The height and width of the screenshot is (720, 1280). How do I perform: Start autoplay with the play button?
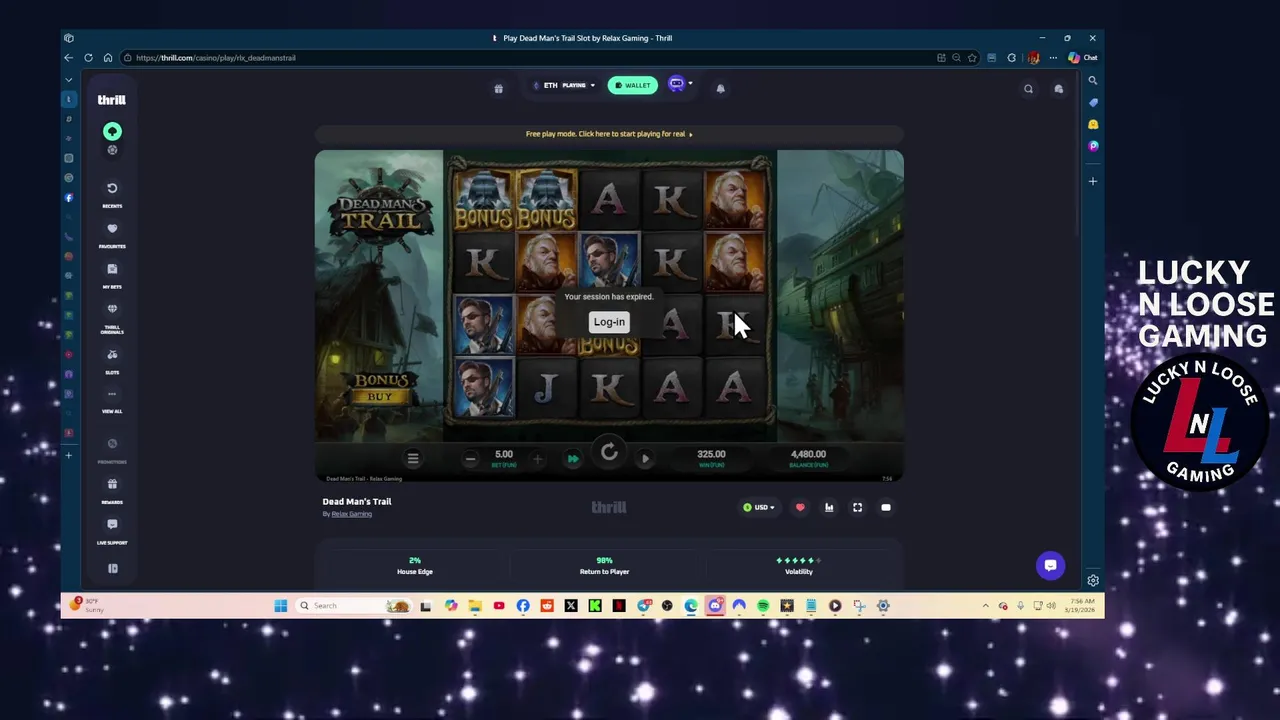tap(645, 459)
